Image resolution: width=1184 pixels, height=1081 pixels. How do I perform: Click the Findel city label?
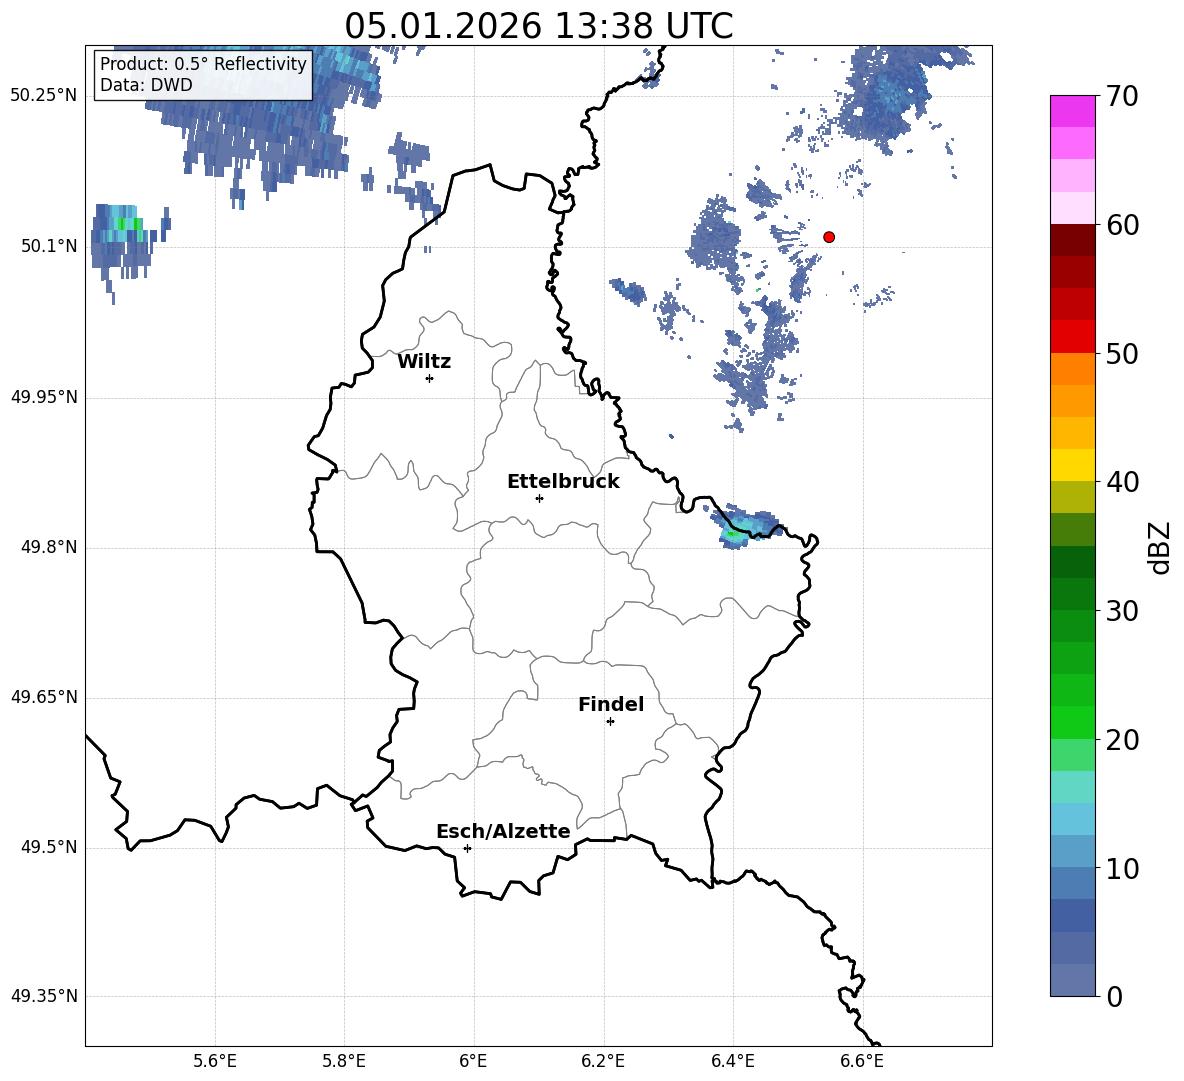pos(611,704)
